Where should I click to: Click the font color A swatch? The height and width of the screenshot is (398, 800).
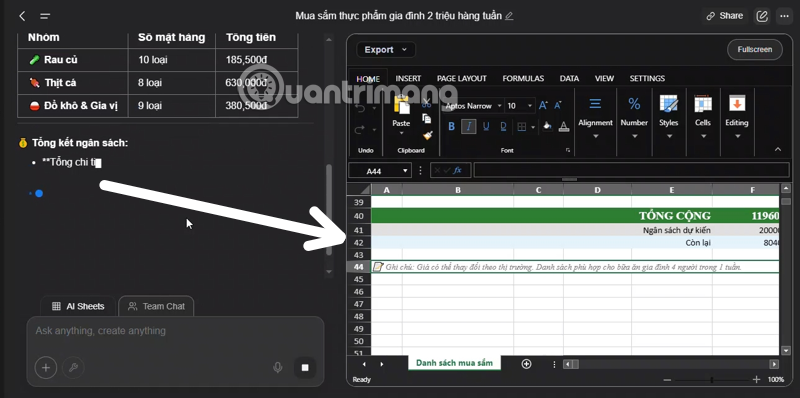coord(564,127)
